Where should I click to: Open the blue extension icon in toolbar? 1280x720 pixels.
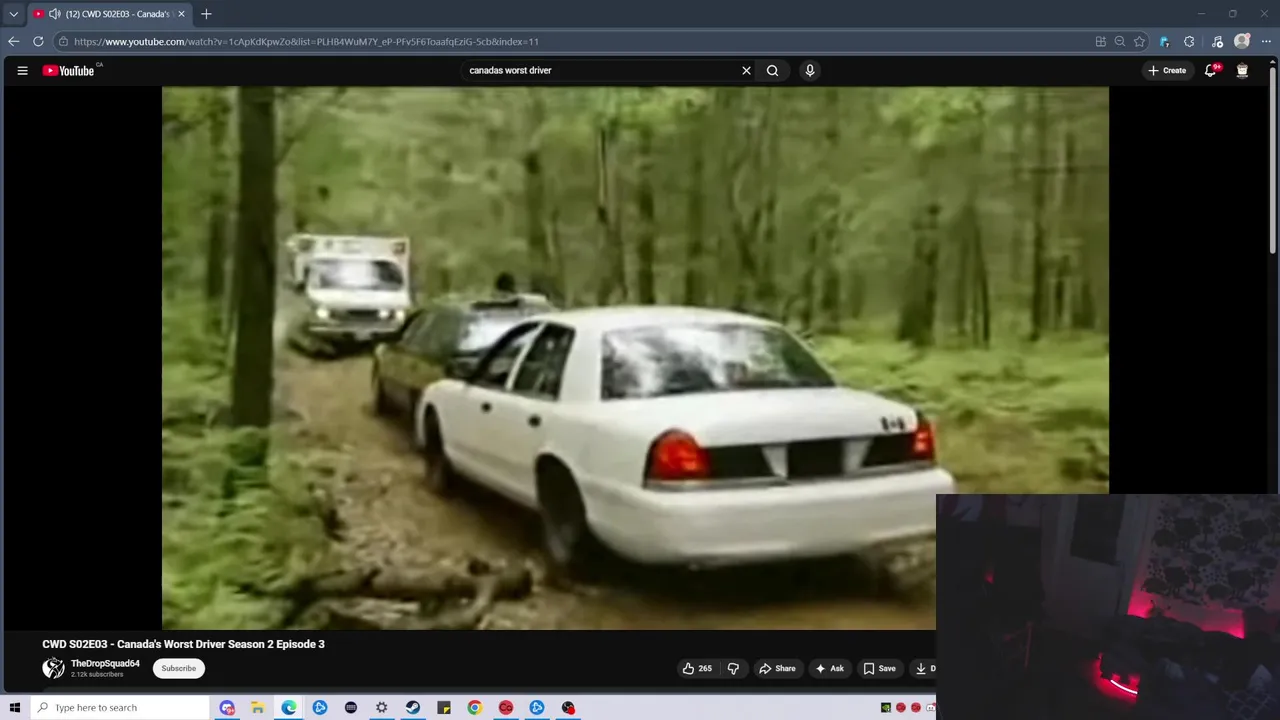pyautogui.click(x=1164, y=42)
